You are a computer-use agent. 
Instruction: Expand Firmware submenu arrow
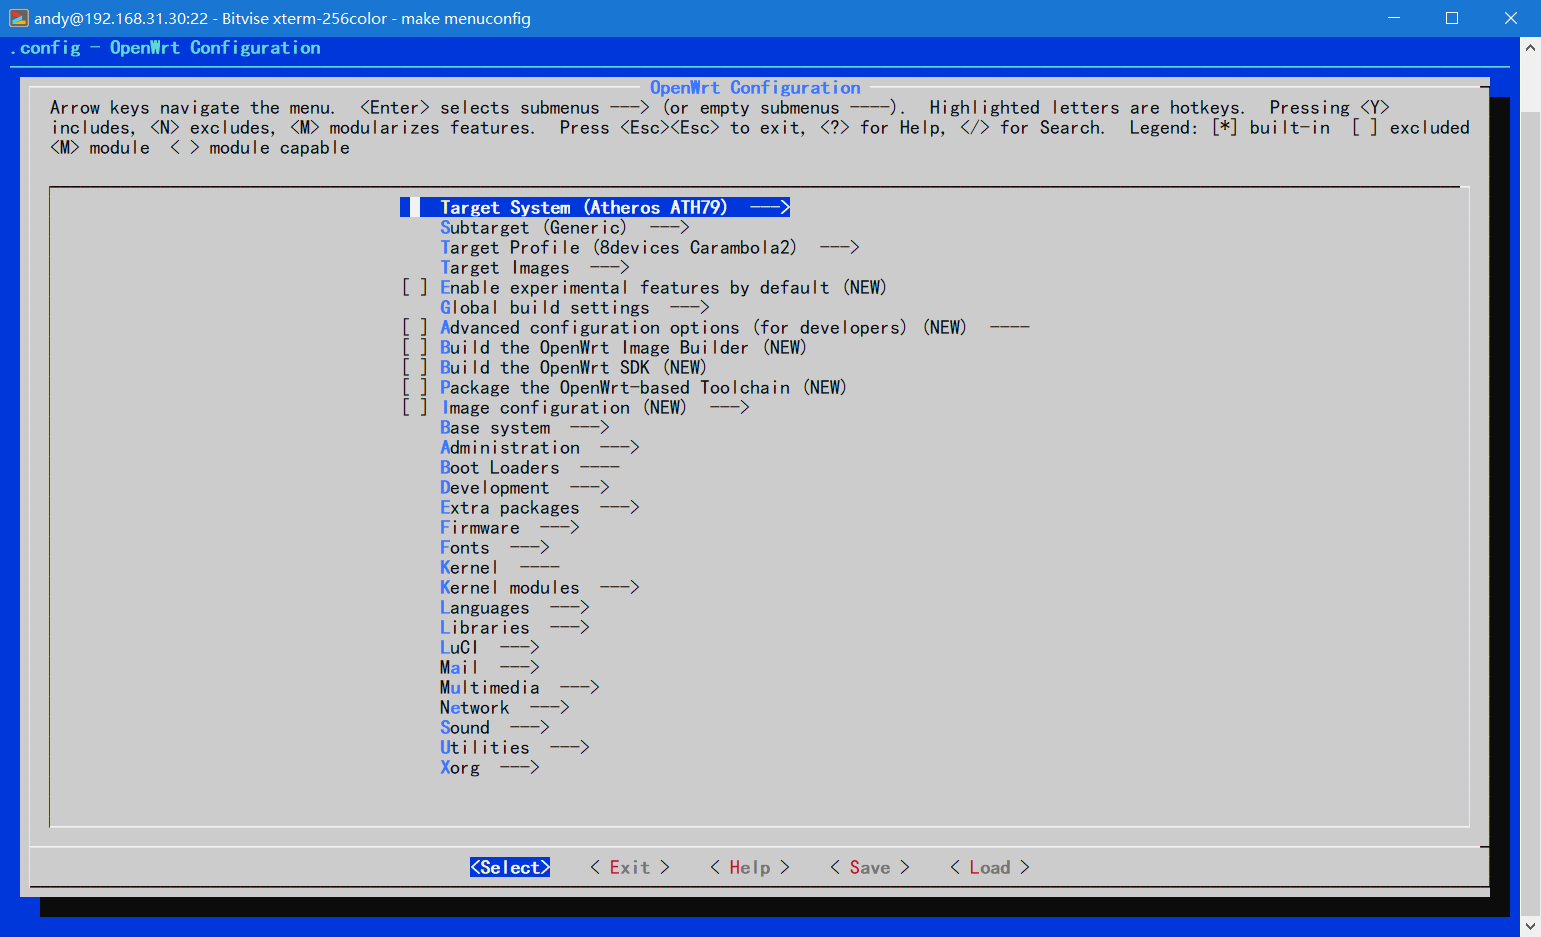(x=560, y=527)
